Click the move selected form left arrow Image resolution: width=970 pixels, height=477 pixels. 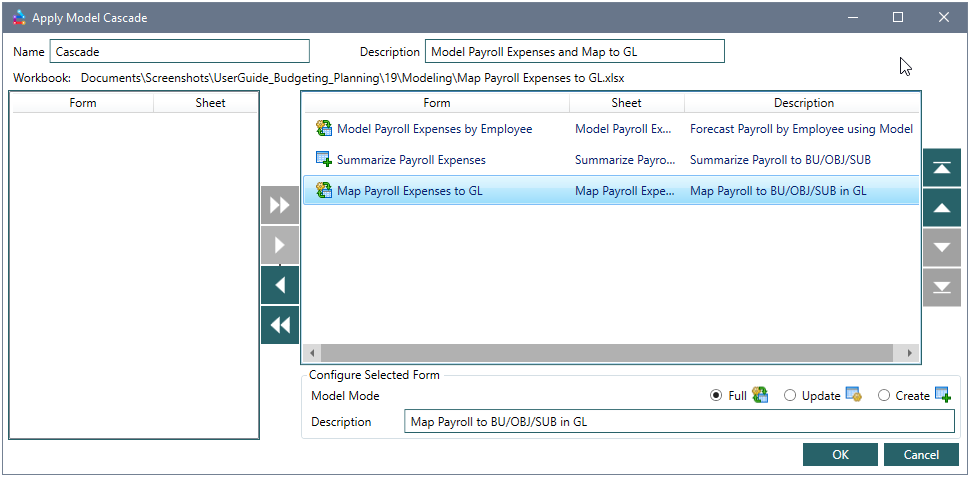[280, 285]
